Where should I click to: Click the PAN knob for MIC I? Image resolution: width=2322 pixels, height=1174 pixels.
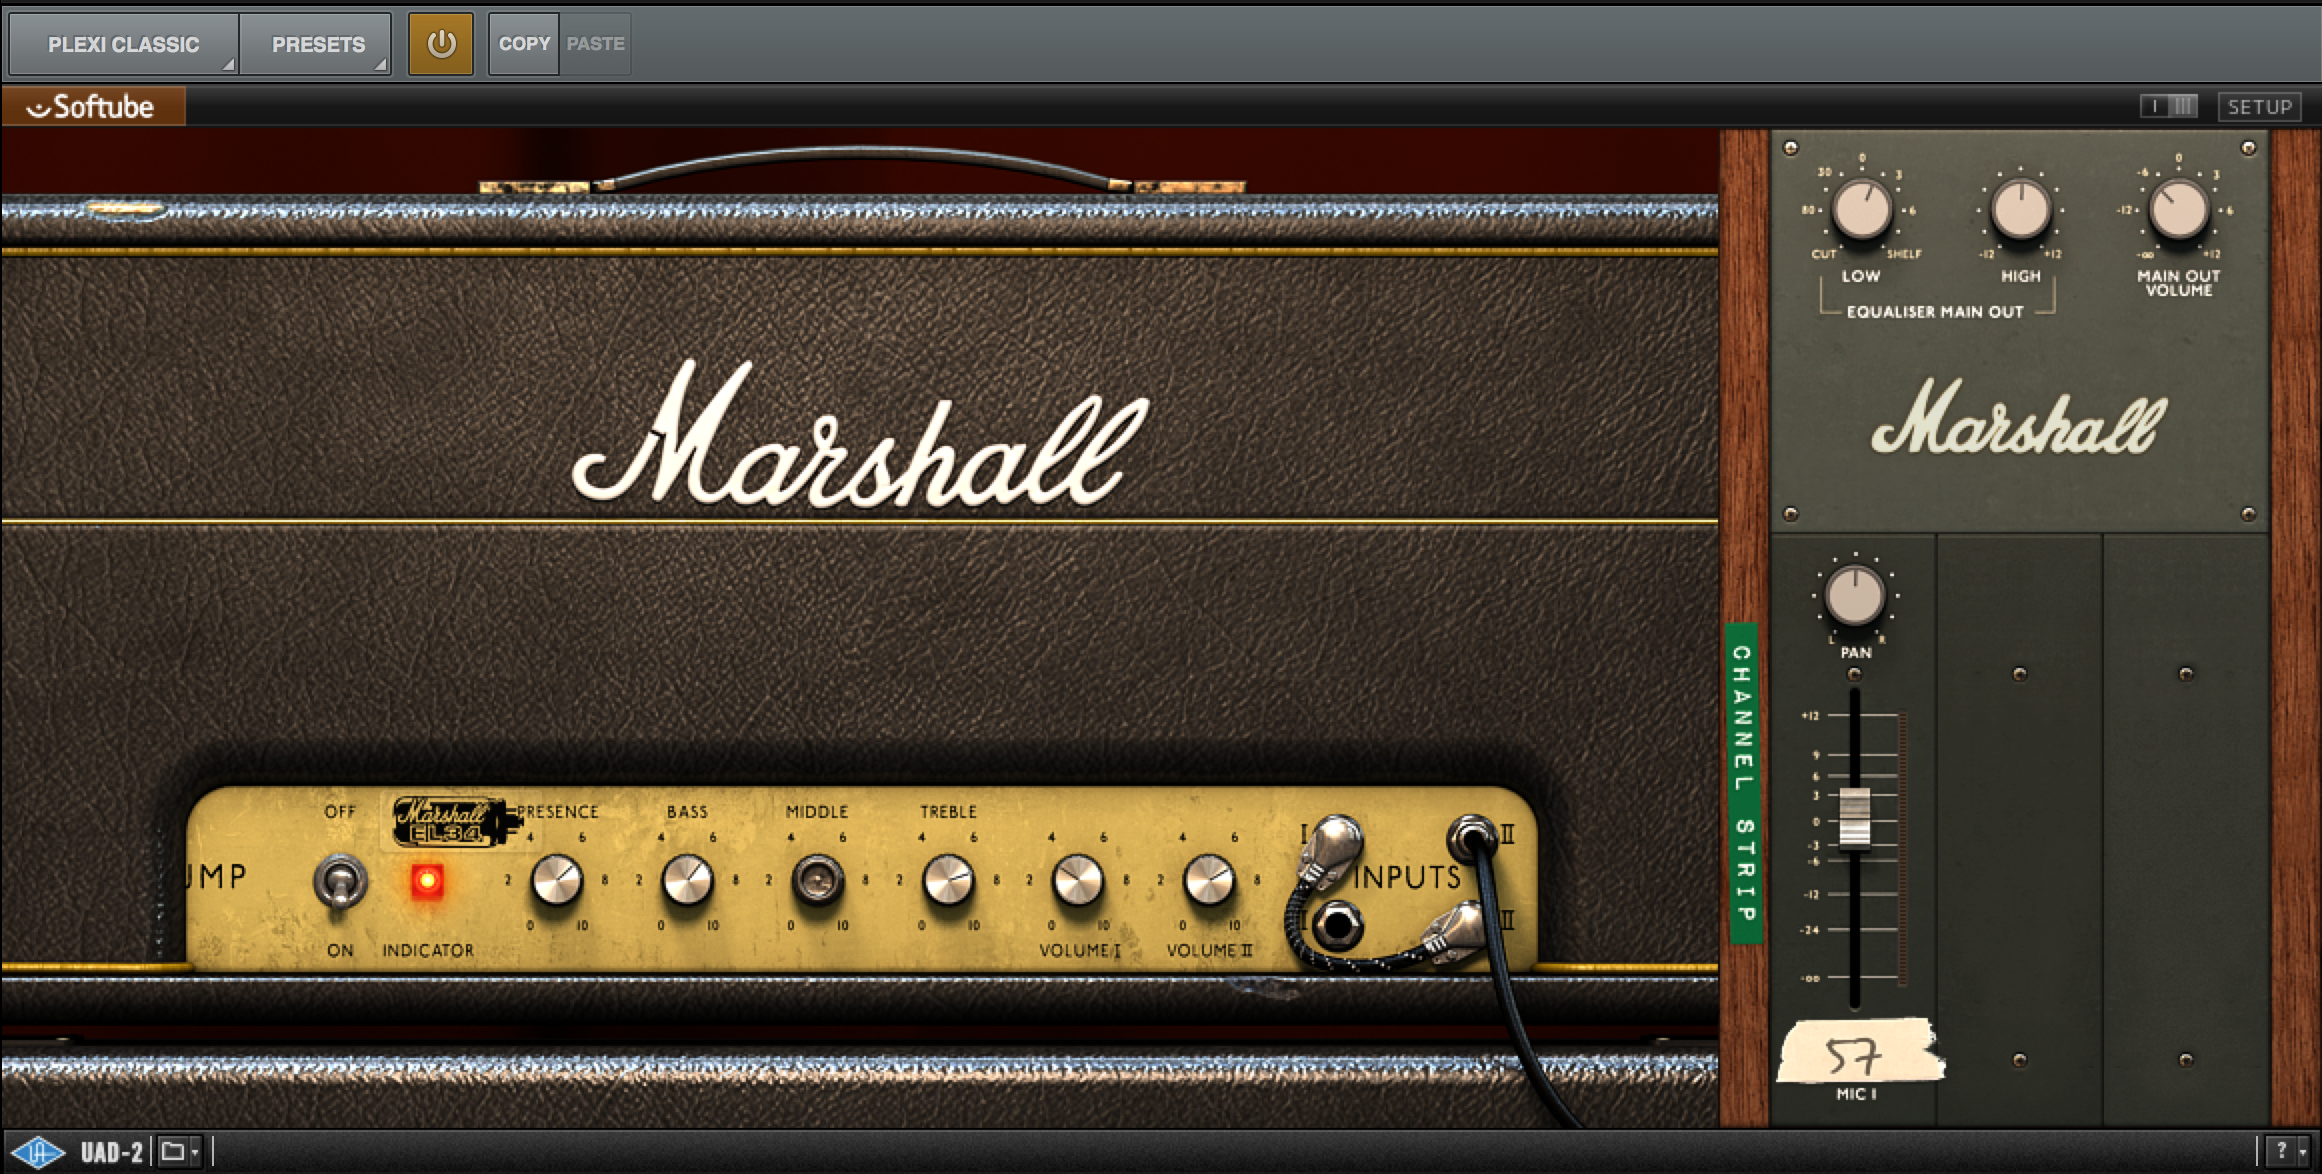click(1855, 596)
